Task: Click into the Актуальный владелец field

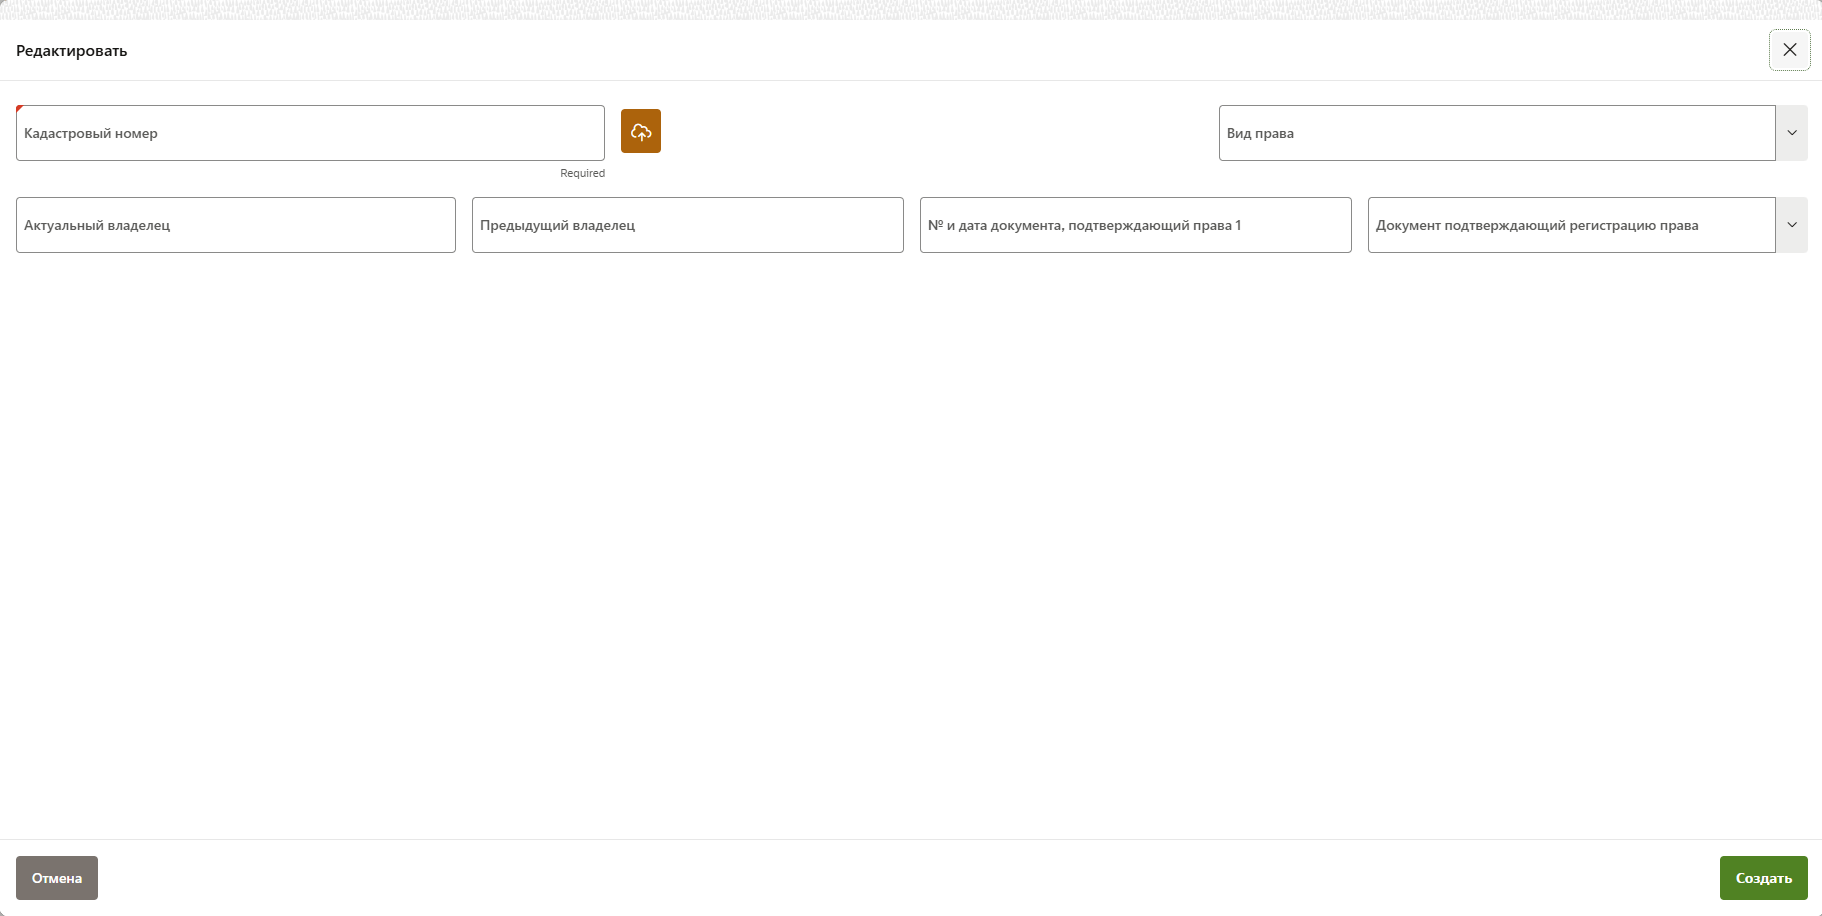Action: pyautogui.click(x=236, y=225)
